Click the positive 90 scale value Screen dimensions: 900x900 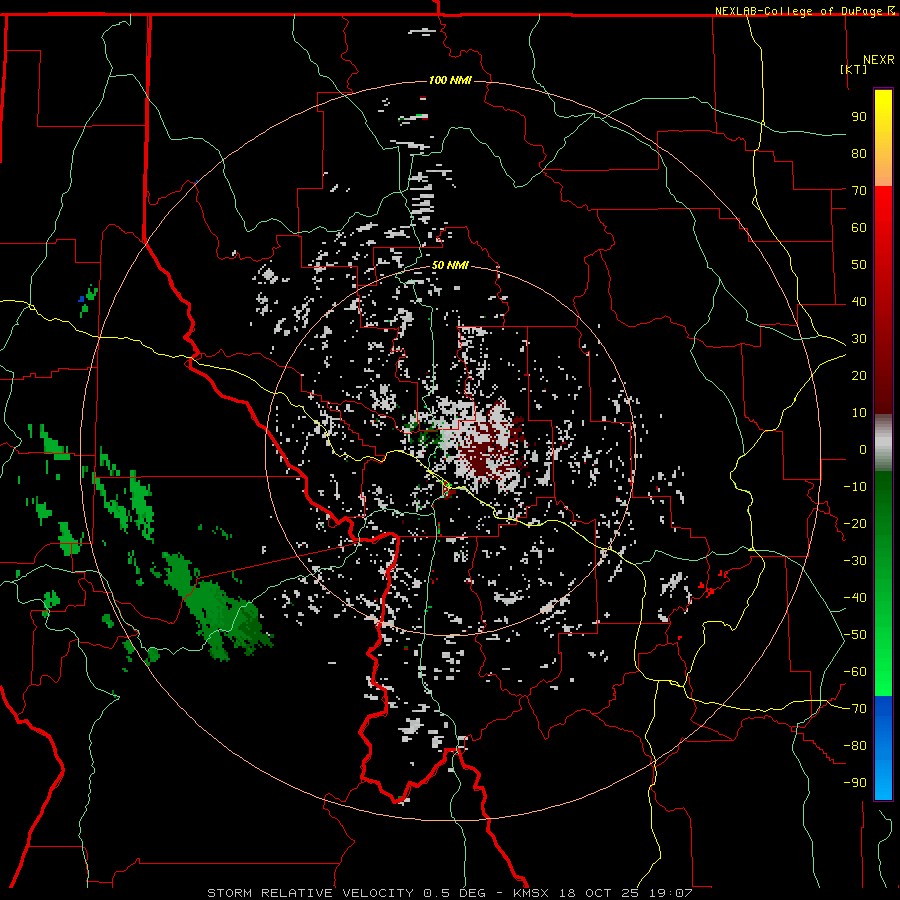859,117
